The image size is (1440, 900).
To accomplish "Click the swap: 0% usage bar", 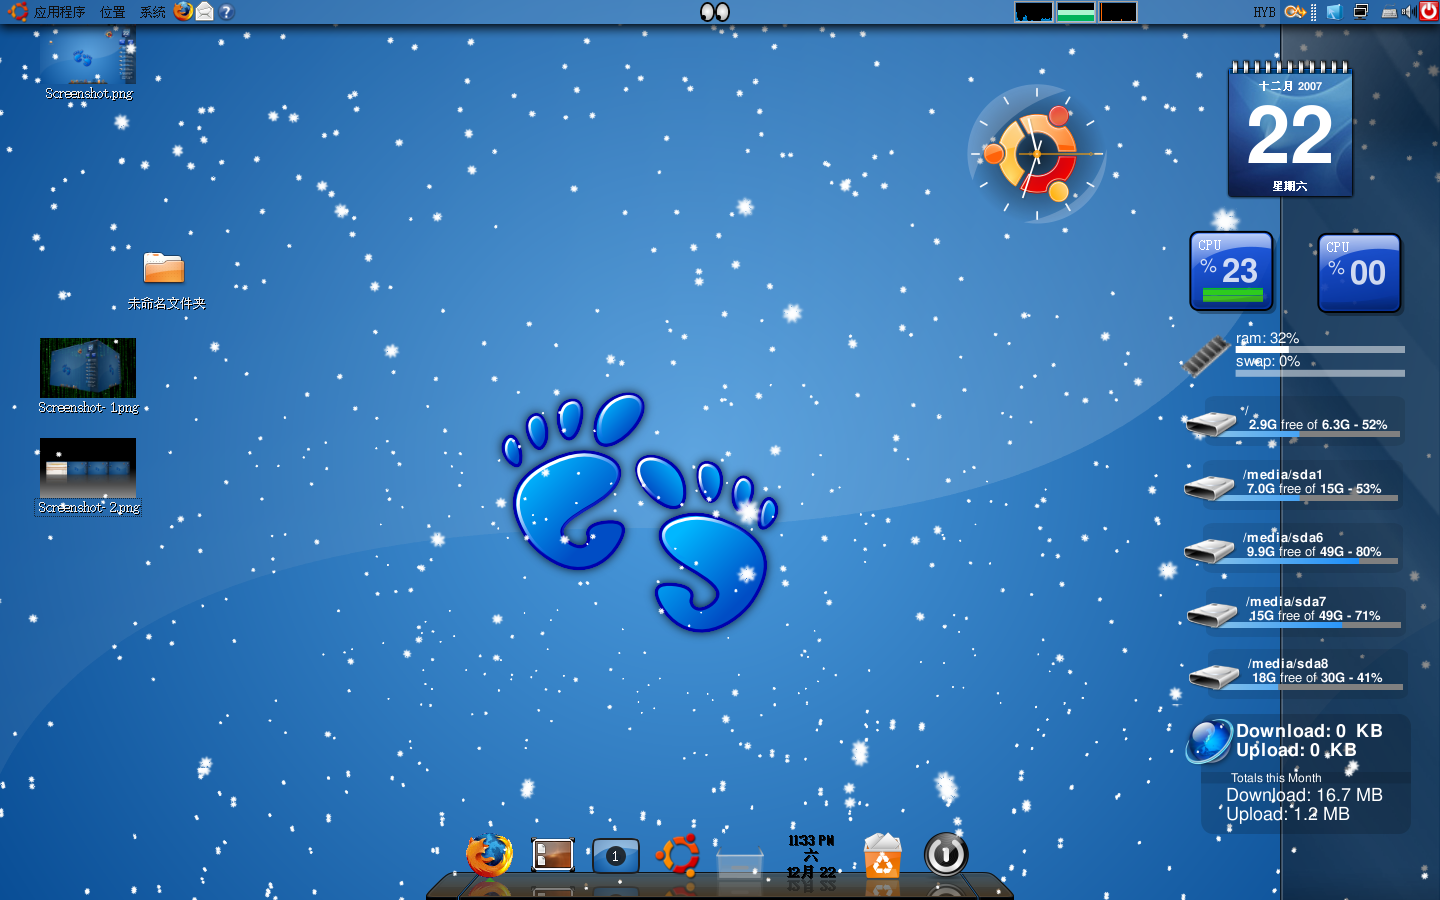I will (x=1320, y=373).
